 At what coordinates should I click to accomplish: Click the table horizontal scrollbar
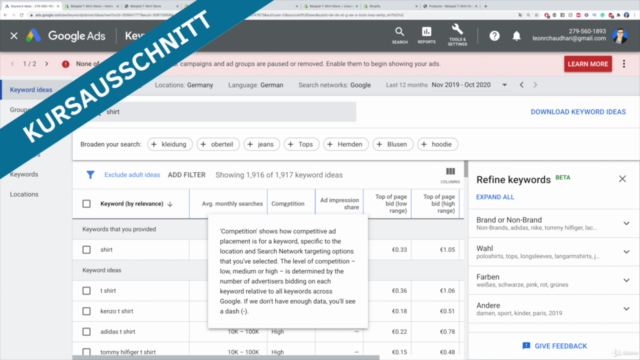[x=226, y=358]
